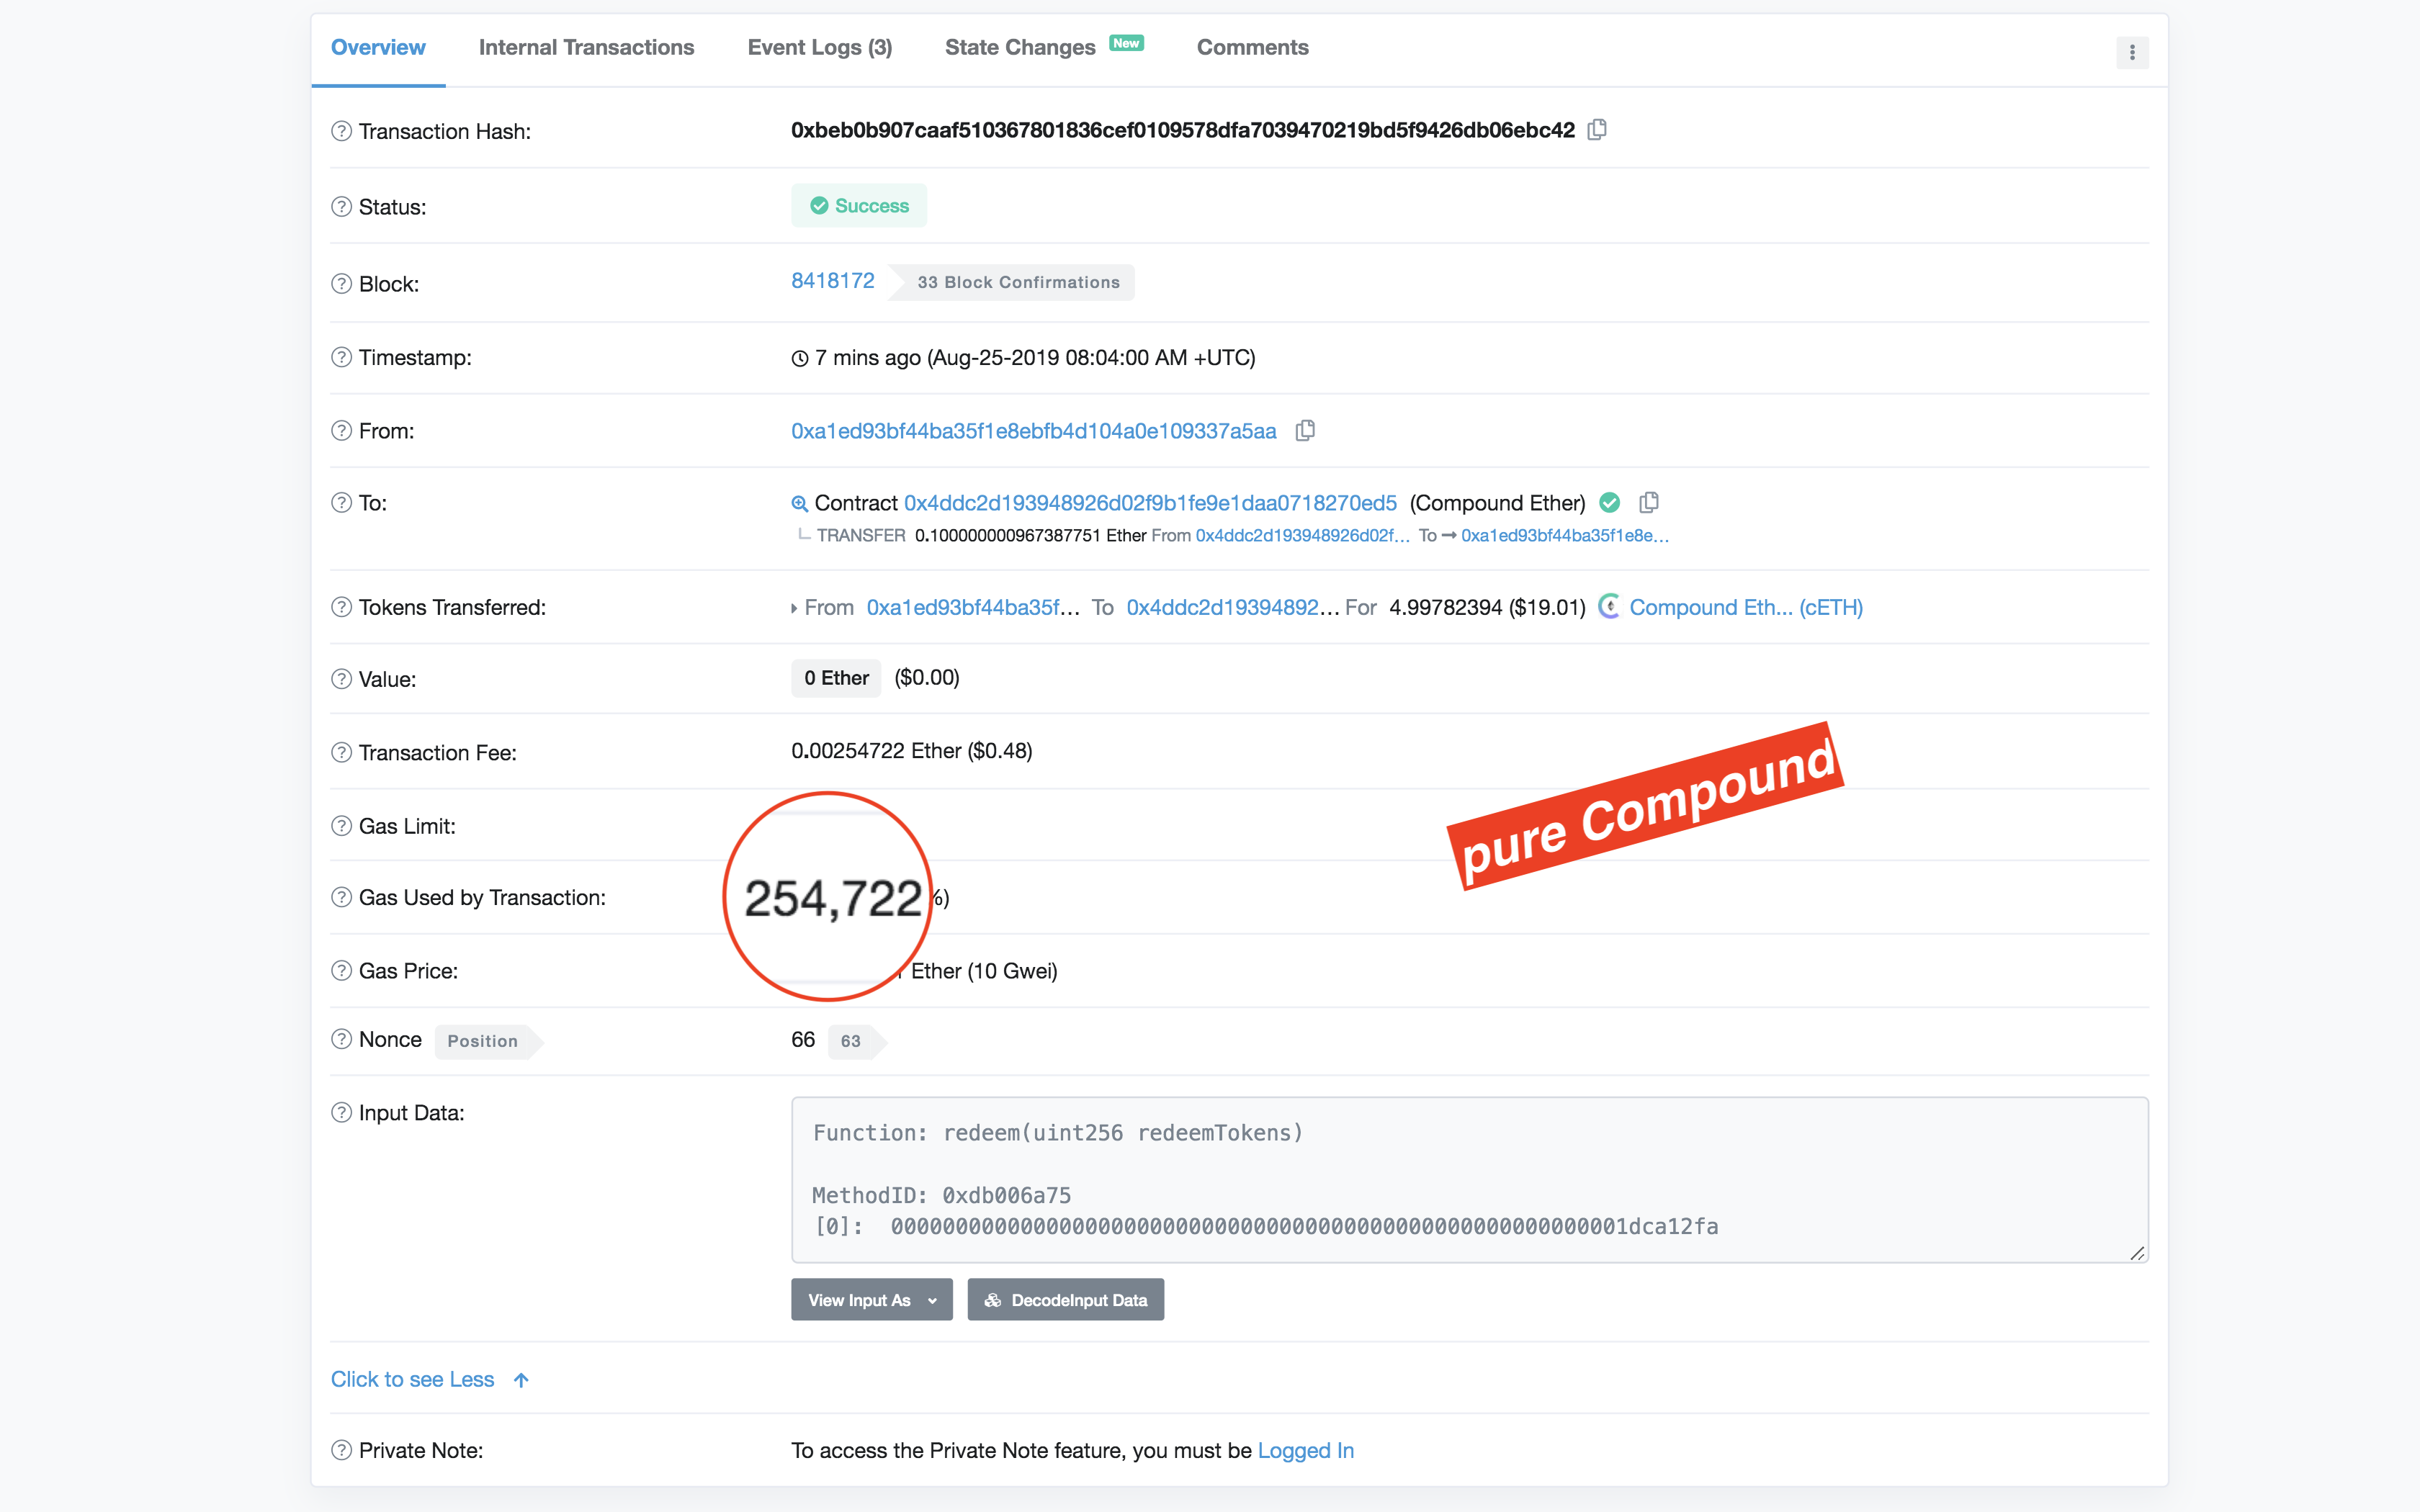Viewport: 2420px width, 1512px height.
Task: Click help icon next to Input Data
Action: [342, 1112]
